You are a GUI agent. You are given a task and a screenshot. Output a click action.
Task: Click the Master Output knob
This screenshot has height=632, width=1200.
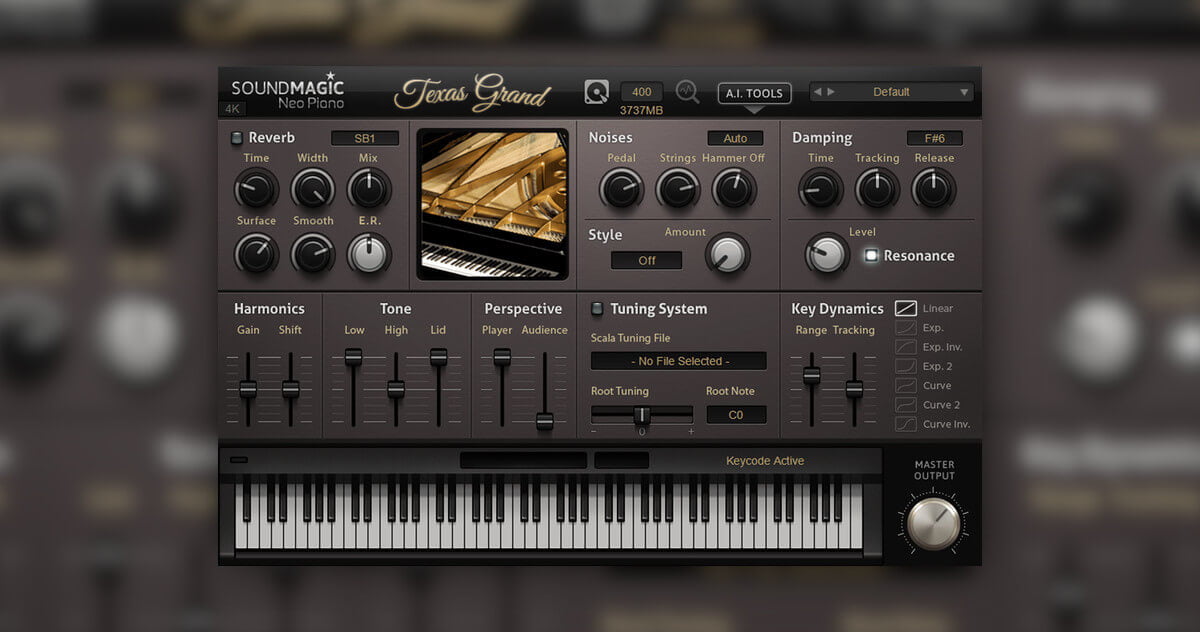point(934,523)
